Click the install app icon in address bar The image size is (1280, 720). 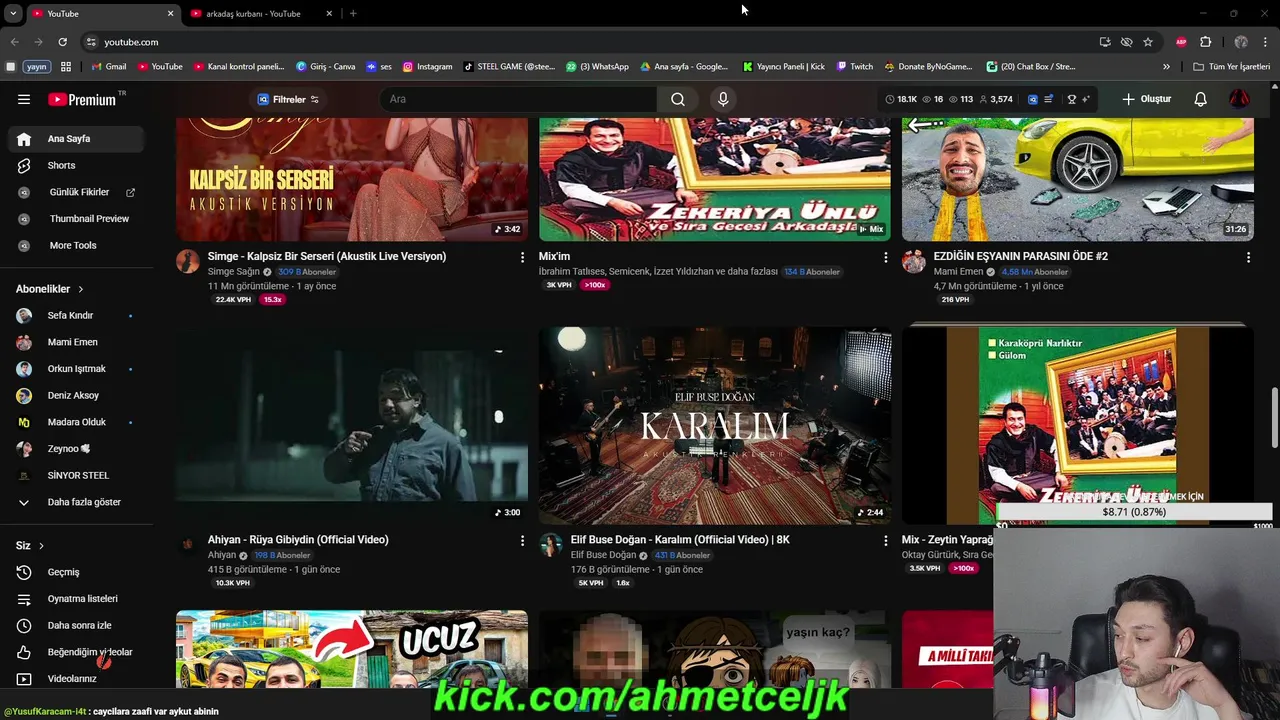coord(1105,42)
